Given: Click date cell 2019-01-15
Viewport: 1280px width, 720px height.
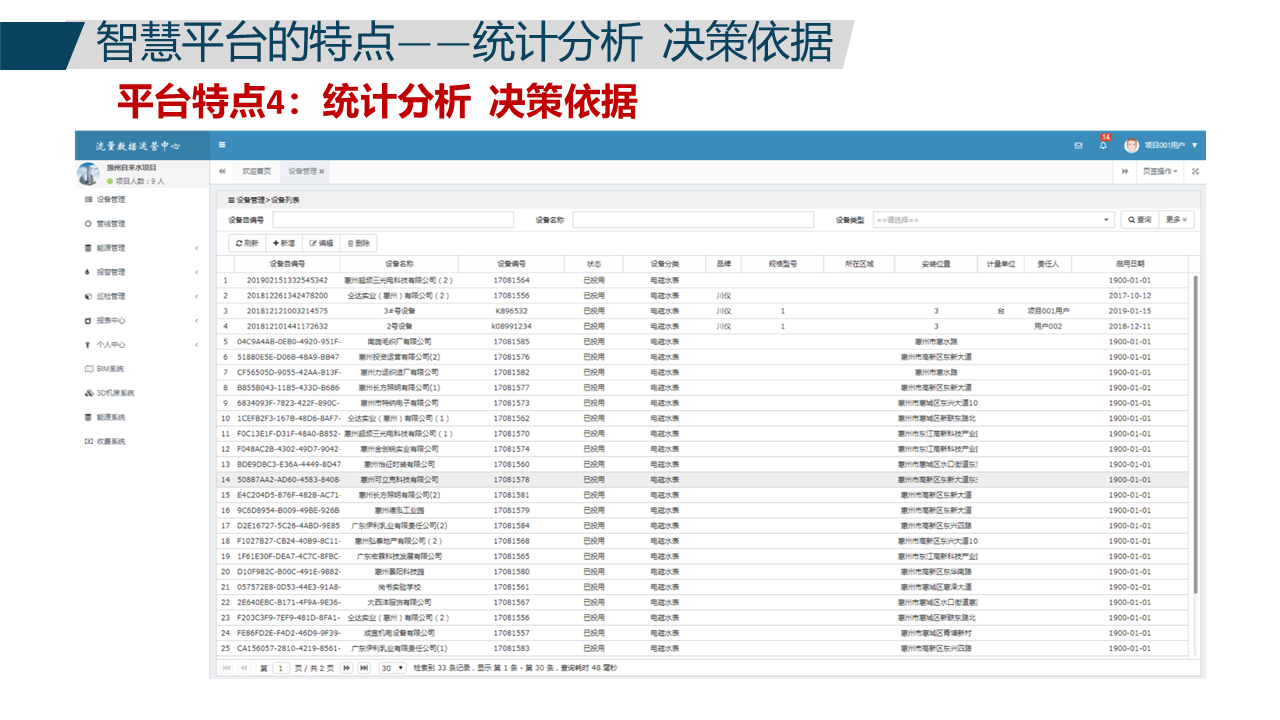Looking at the screenshot, I should 1130,311.
